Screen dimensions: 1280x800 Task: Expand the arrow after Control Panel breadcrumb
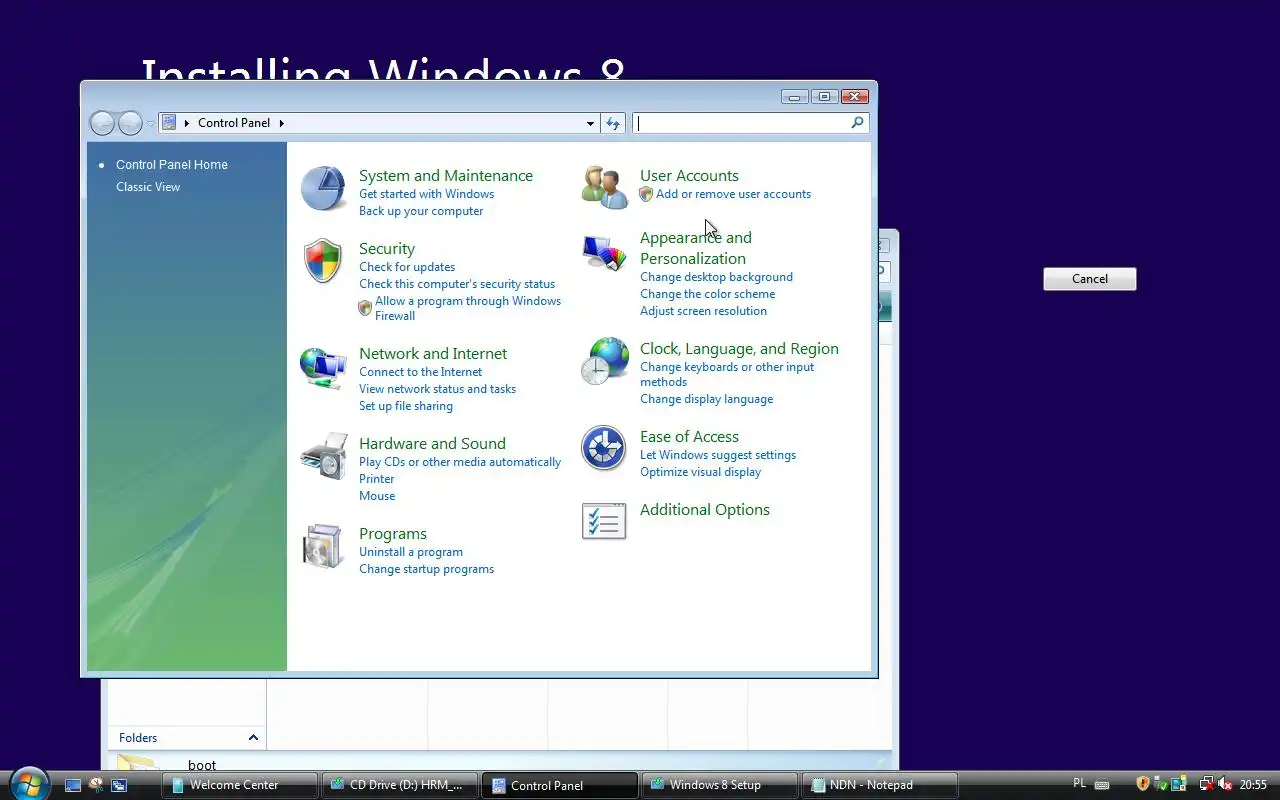(x=282, y=123)
